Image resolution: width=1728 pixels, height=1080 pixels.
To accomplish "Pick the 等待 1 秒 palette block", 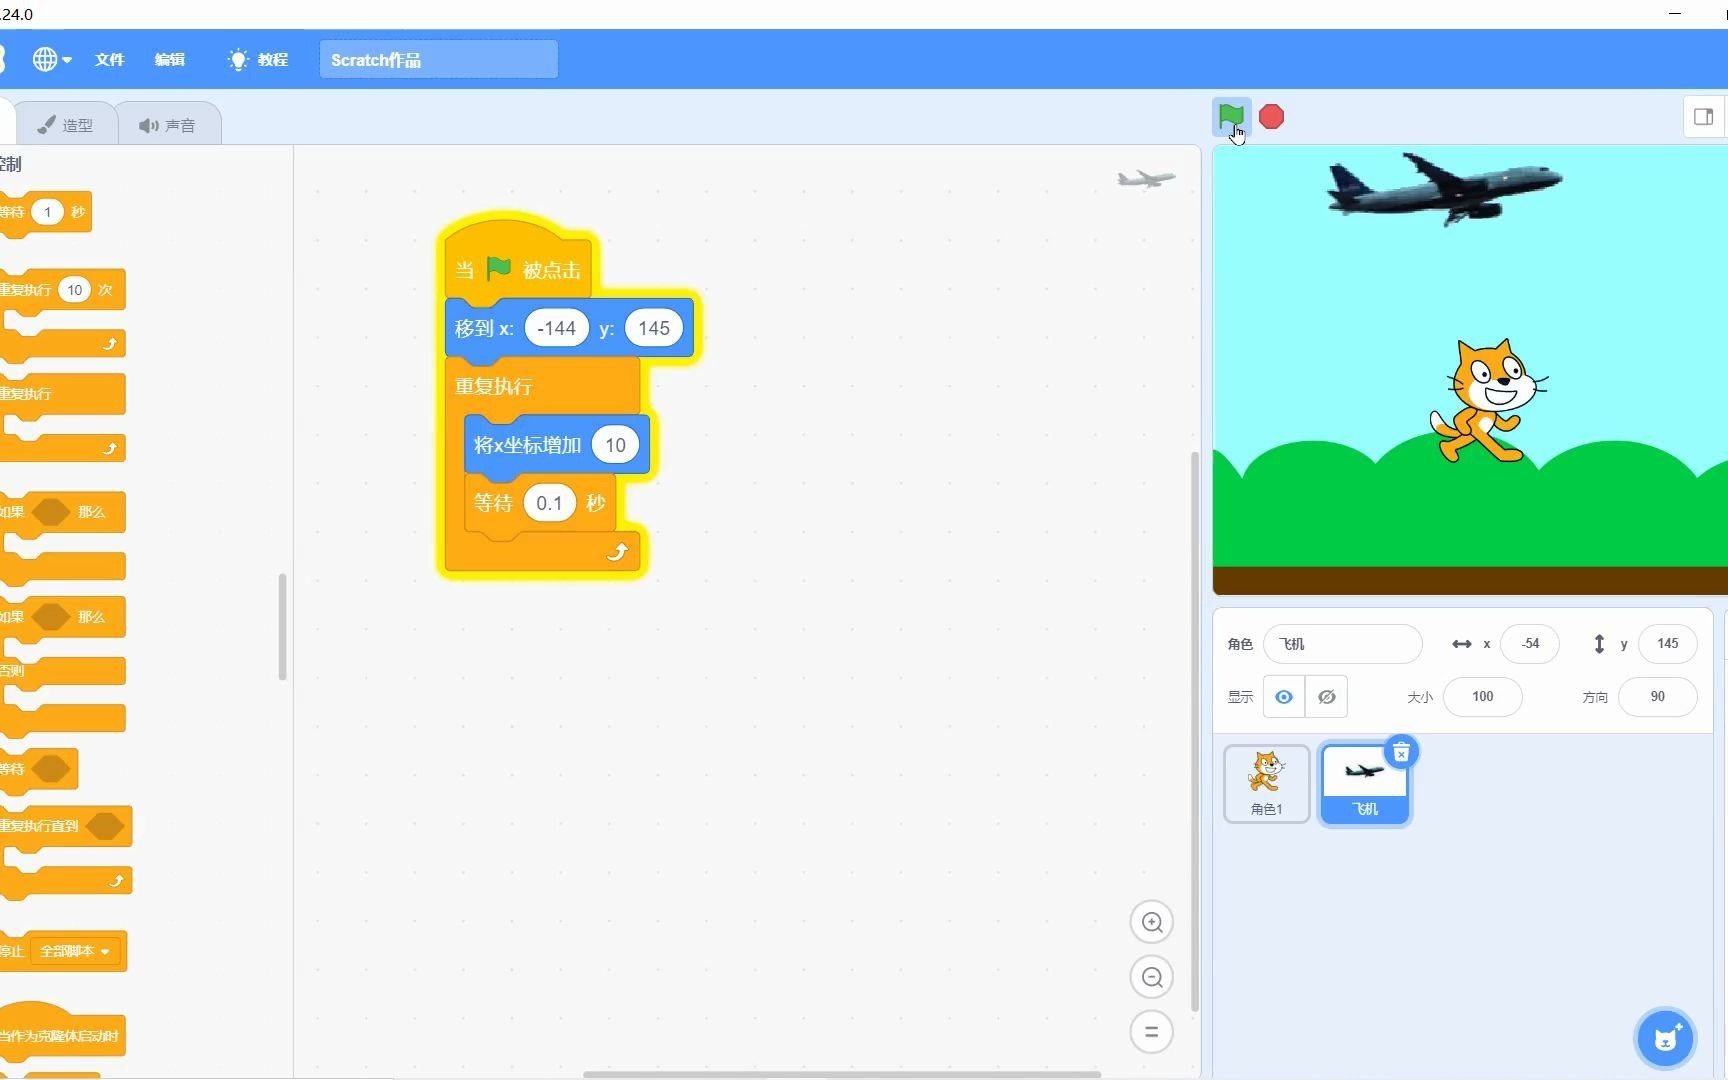I will pyautogui.click(x=44, y=213).
